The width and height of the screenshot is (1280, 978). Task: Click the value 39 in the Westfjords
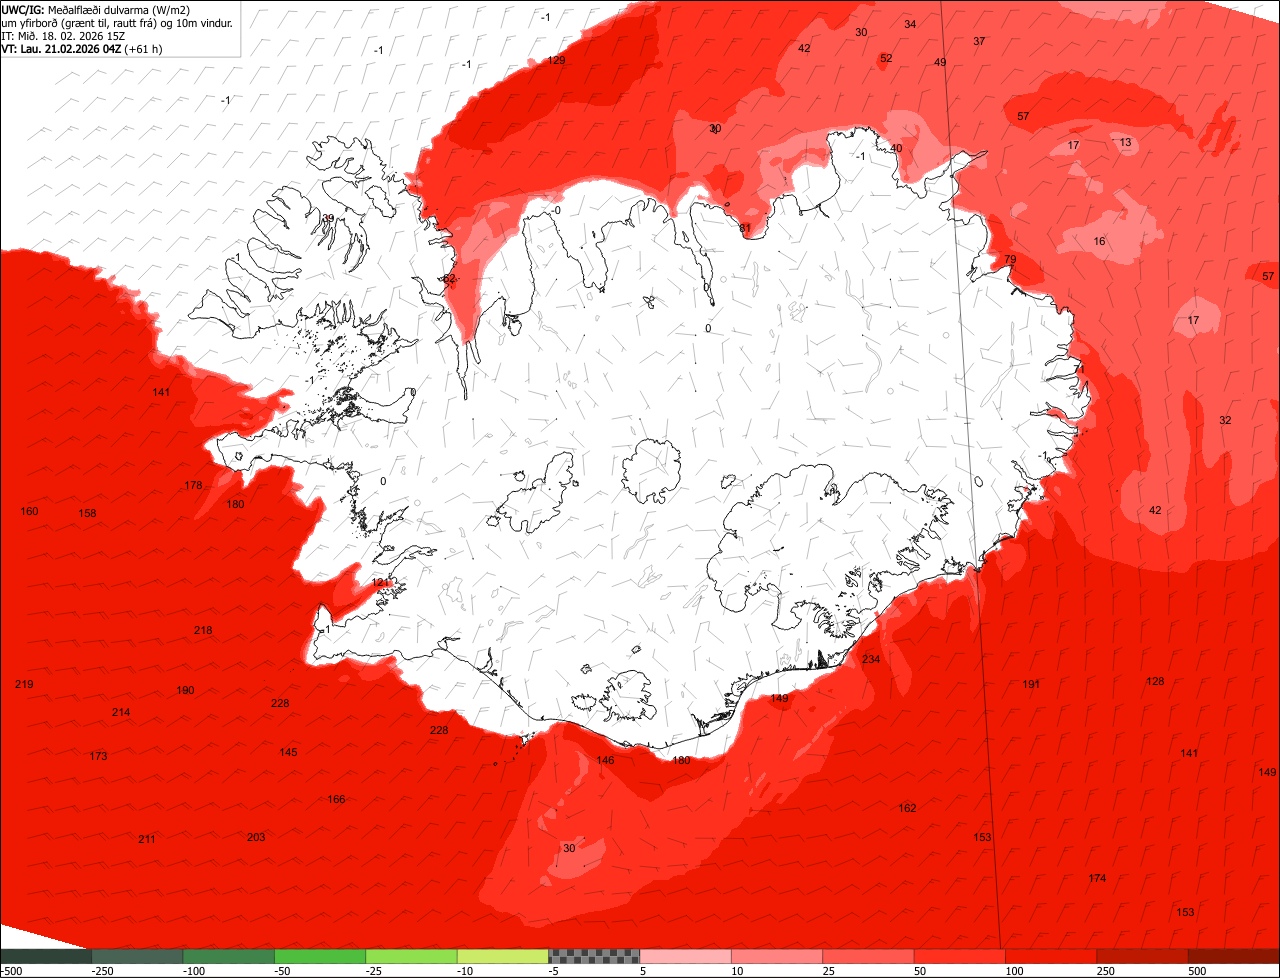[328, 218]
